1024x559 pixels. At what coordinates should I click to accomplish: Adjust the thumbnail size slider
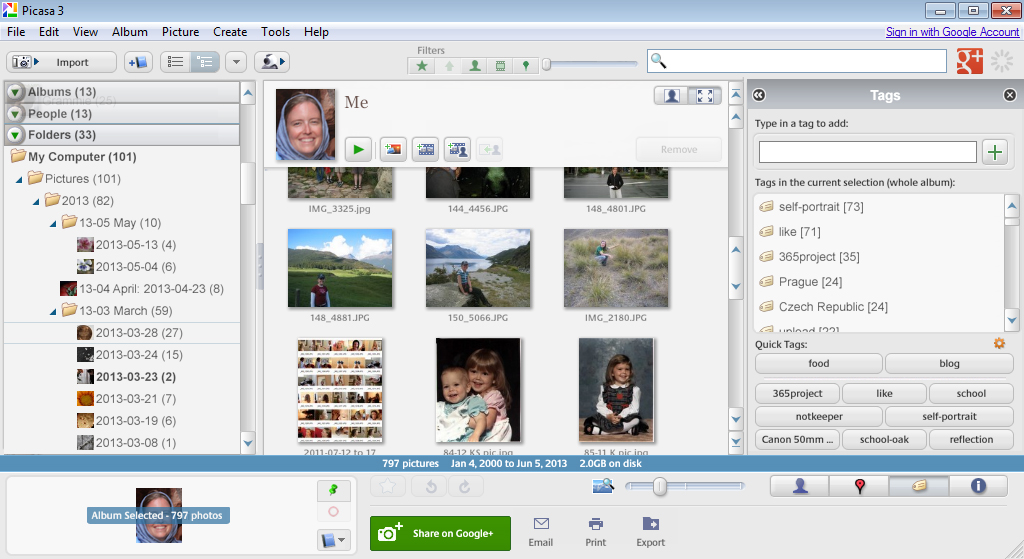(660, 487)
